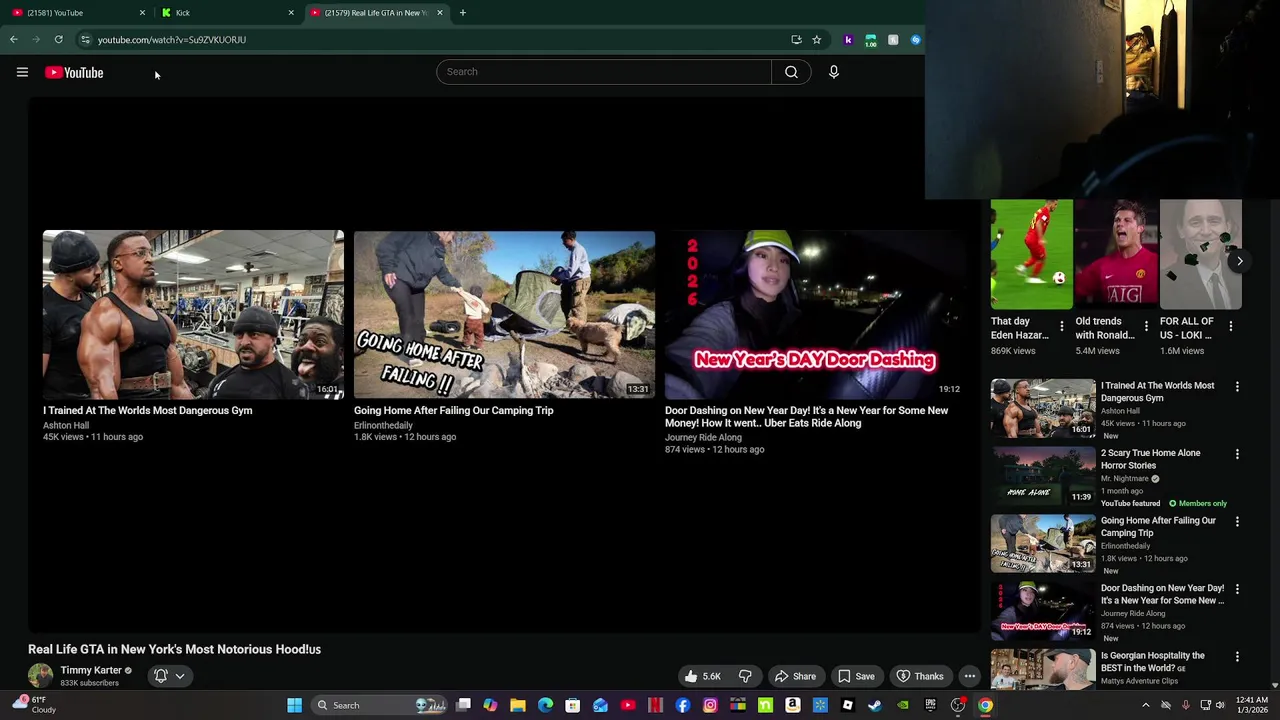View site information icon in address bar
The image size is (1280, 720).
(x=85, y=39)
